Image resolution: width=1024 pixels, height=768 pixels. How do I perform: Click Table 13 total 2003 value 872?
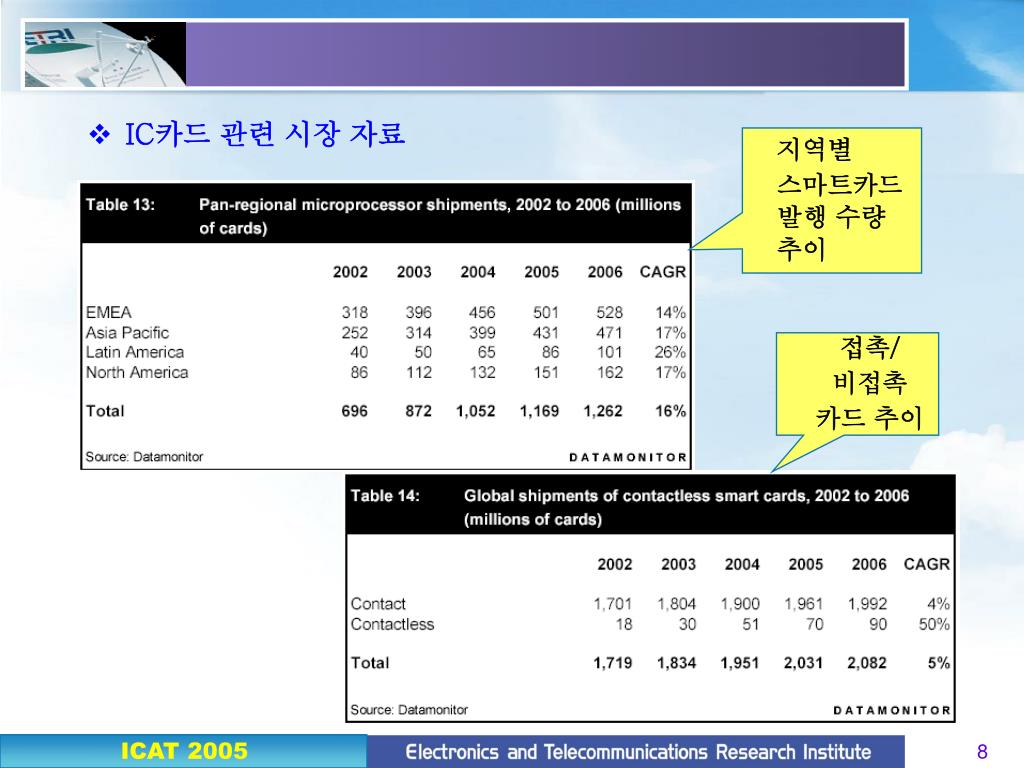click(x=418, y=411)
